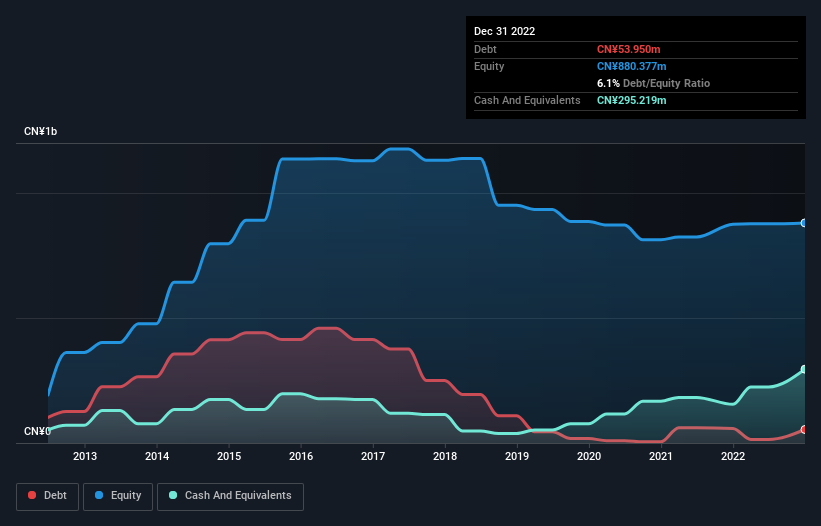Click the 2016 x-axis label

click(301, 456)
